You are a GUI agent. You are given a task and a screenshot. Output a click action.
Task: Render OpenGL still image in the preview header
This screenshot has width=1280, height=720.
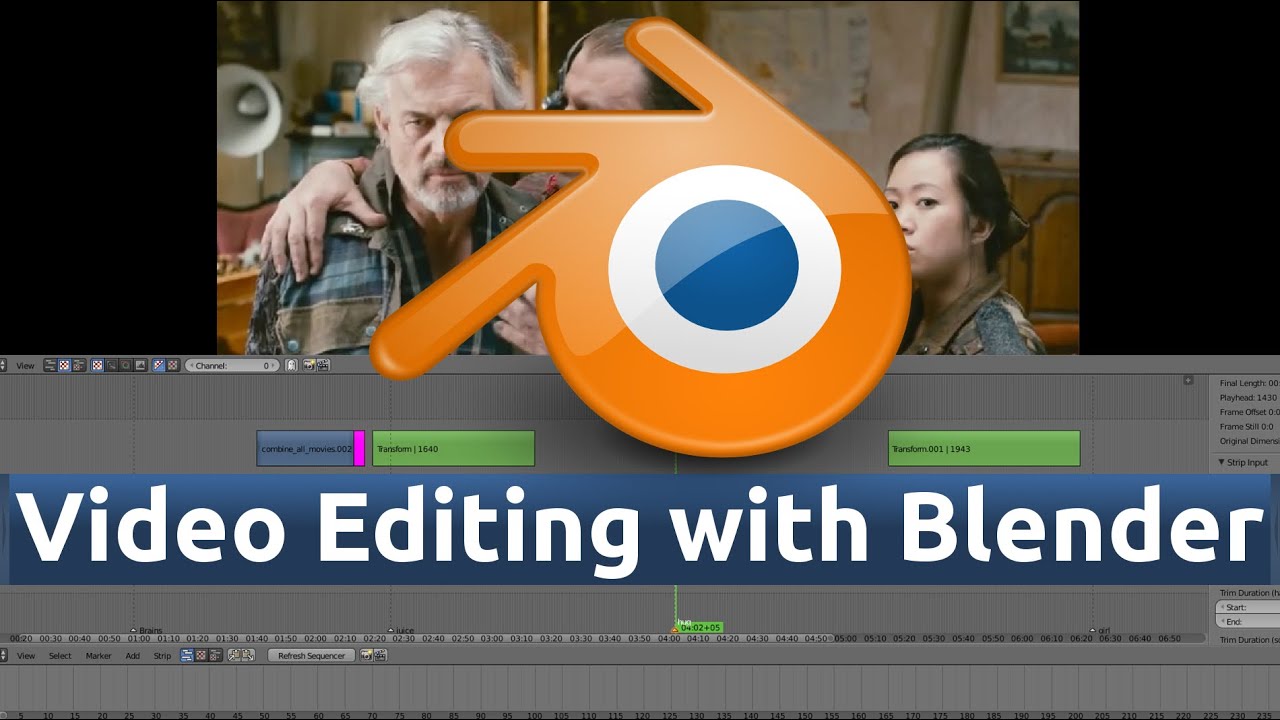coord(310,366)
